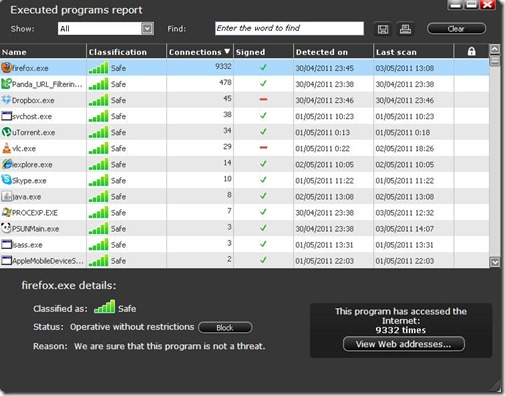Select the uTorrent.exe icon
Image resolution: width=505 pixels, height=396 pixels.
coord(6,132)
